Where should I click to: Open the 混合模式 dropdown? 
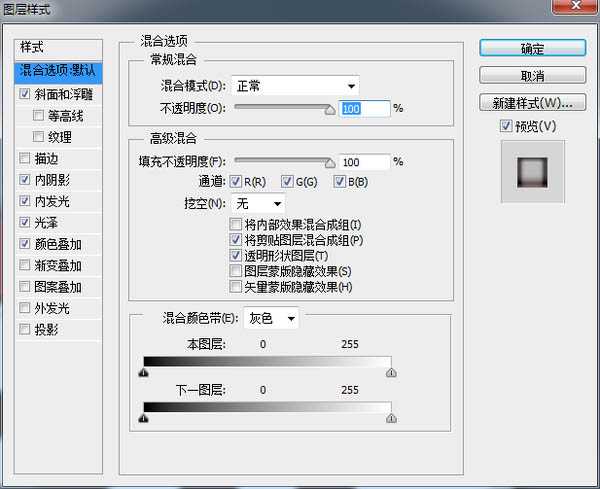(x=295, y=86)
